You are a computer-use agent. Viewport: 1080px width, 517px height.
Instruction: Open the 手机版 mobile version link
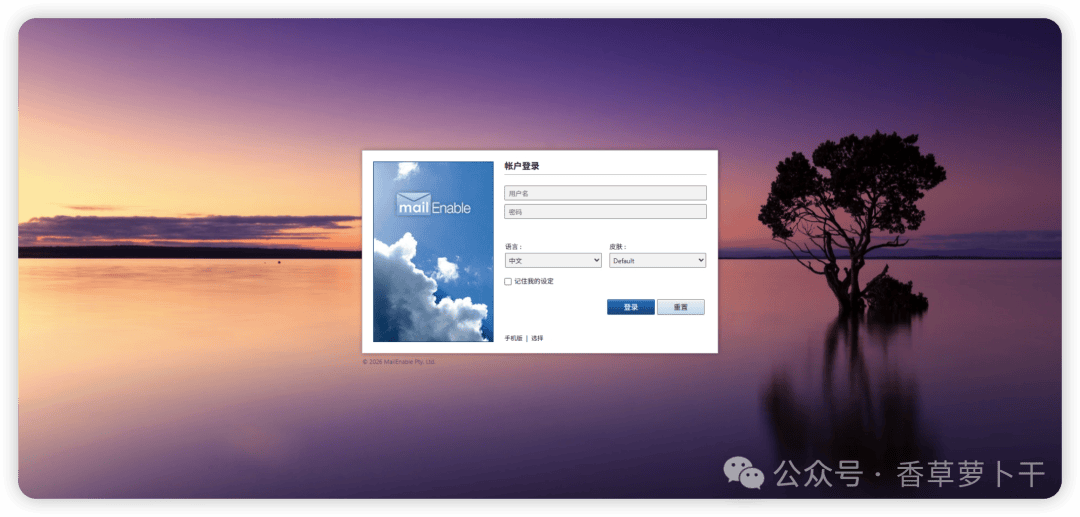pos(514,338)
